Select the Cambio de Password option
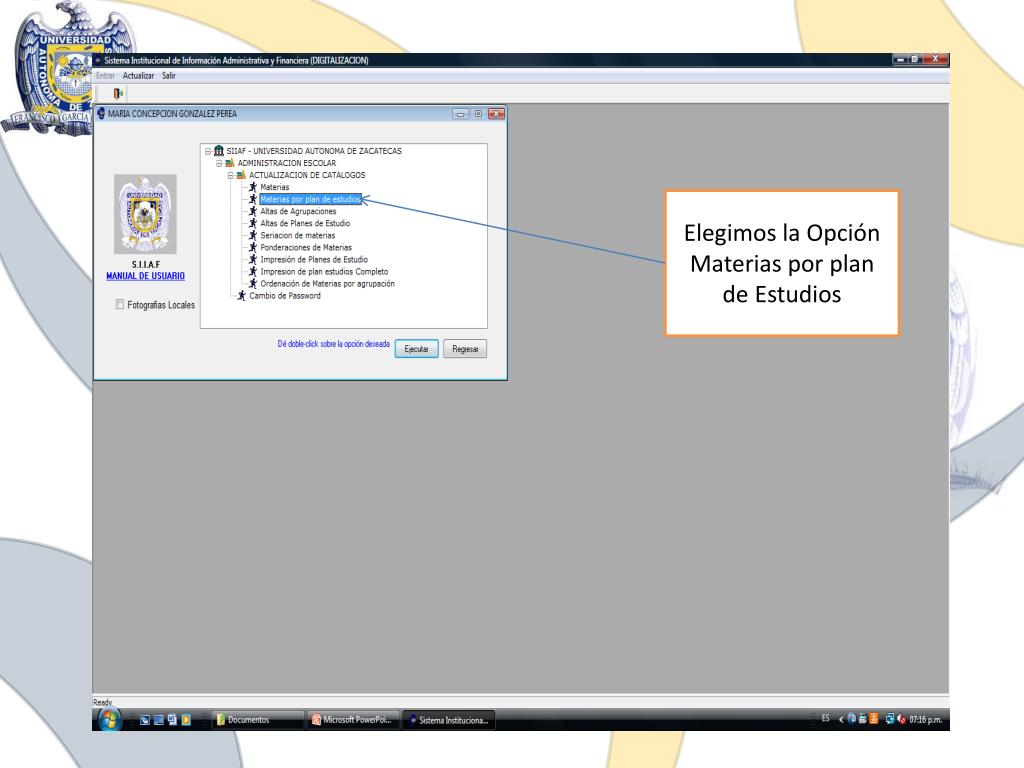Screen dimensions: 1024x768 pyautogui.click(x=285, y=296)
